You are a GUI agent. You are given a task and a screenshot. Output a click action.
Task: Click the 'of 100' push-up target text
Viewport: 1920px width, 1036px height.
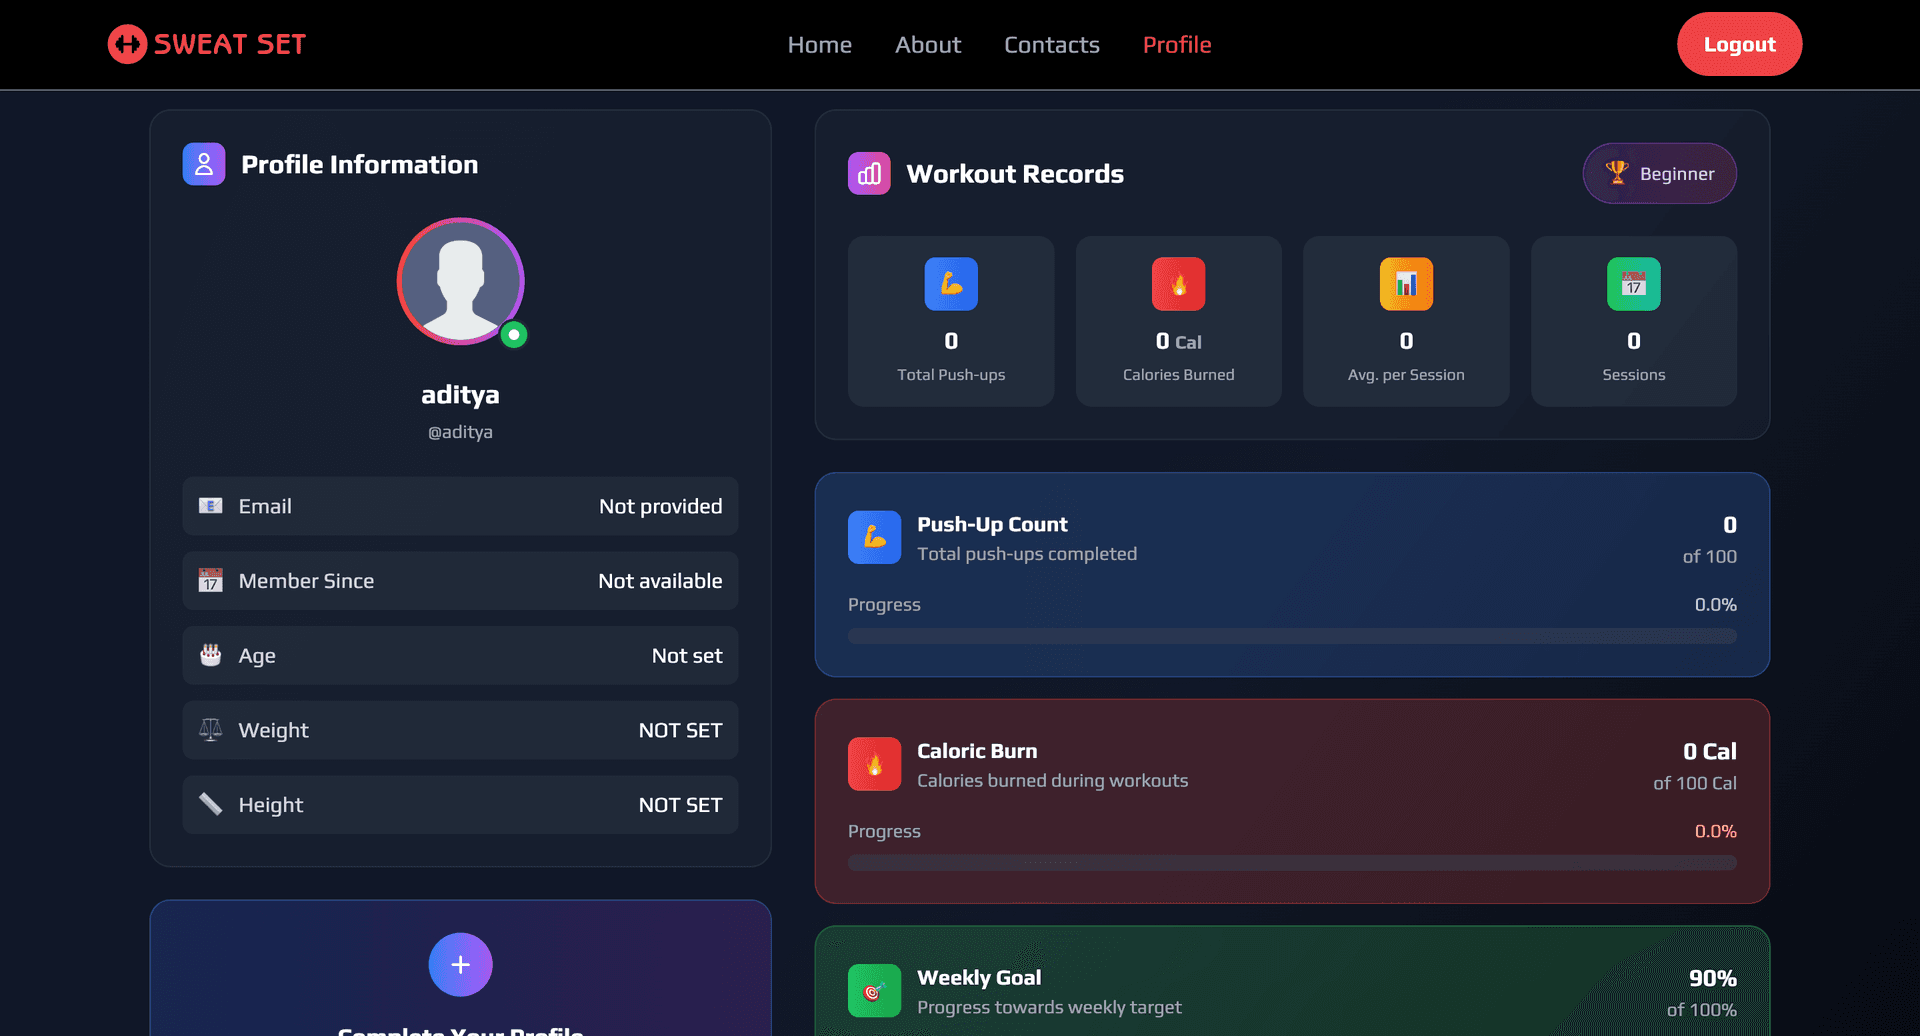[x=1709, y=556]
